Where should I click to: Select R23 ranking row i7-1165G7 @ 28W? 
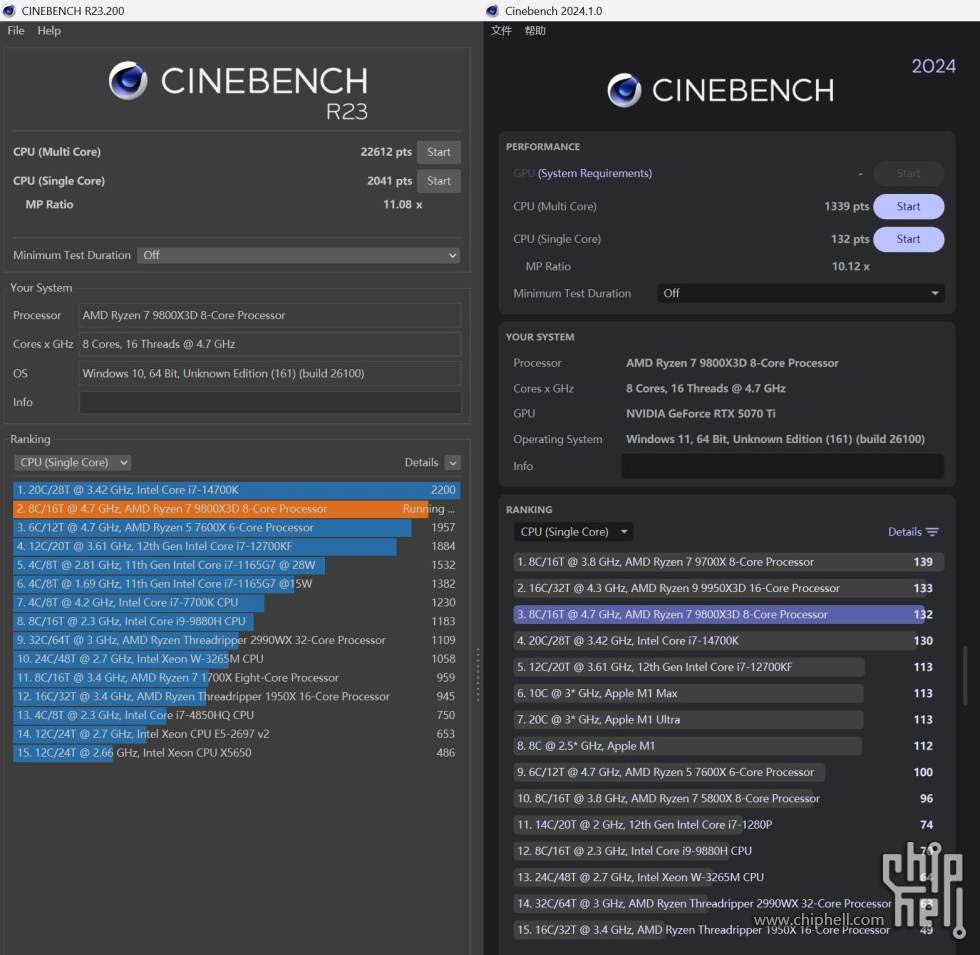coord(236,565)
